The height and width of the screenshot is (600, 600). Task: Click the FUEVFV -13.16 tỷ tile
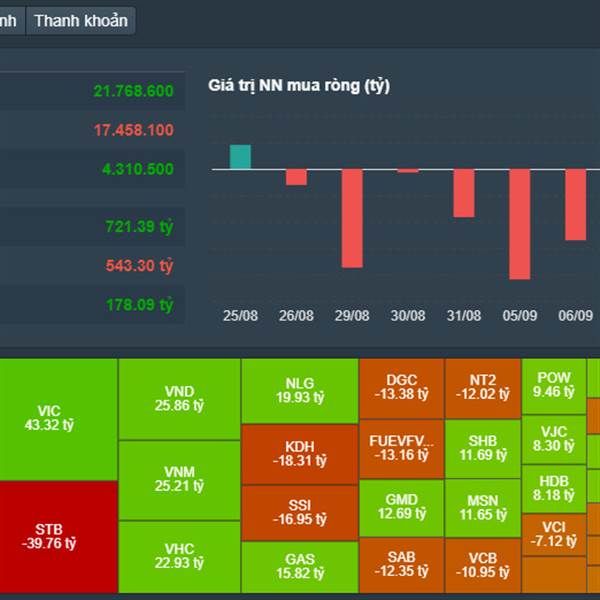401,449
